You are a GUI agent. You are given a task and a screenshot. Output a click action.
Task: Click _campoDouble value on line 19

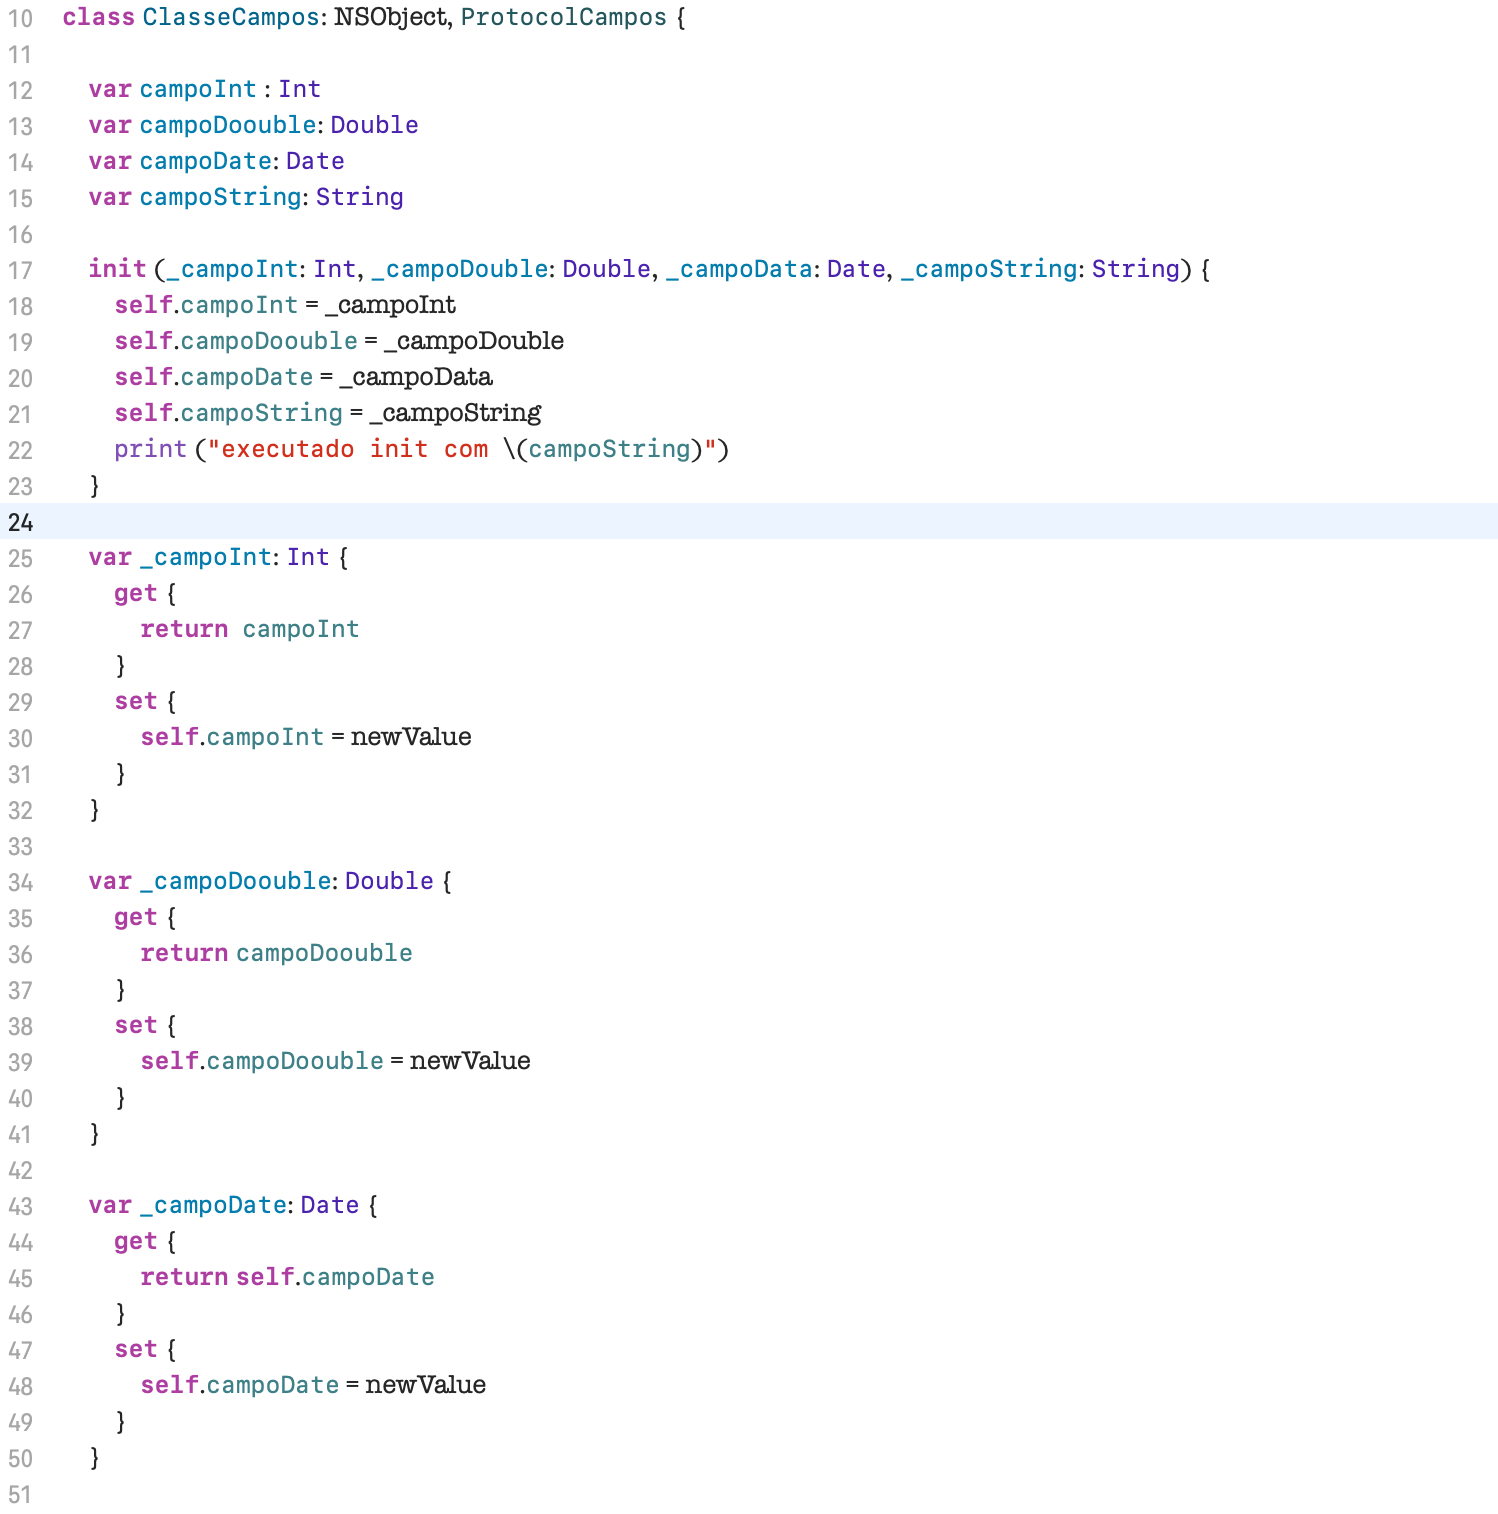474,342
